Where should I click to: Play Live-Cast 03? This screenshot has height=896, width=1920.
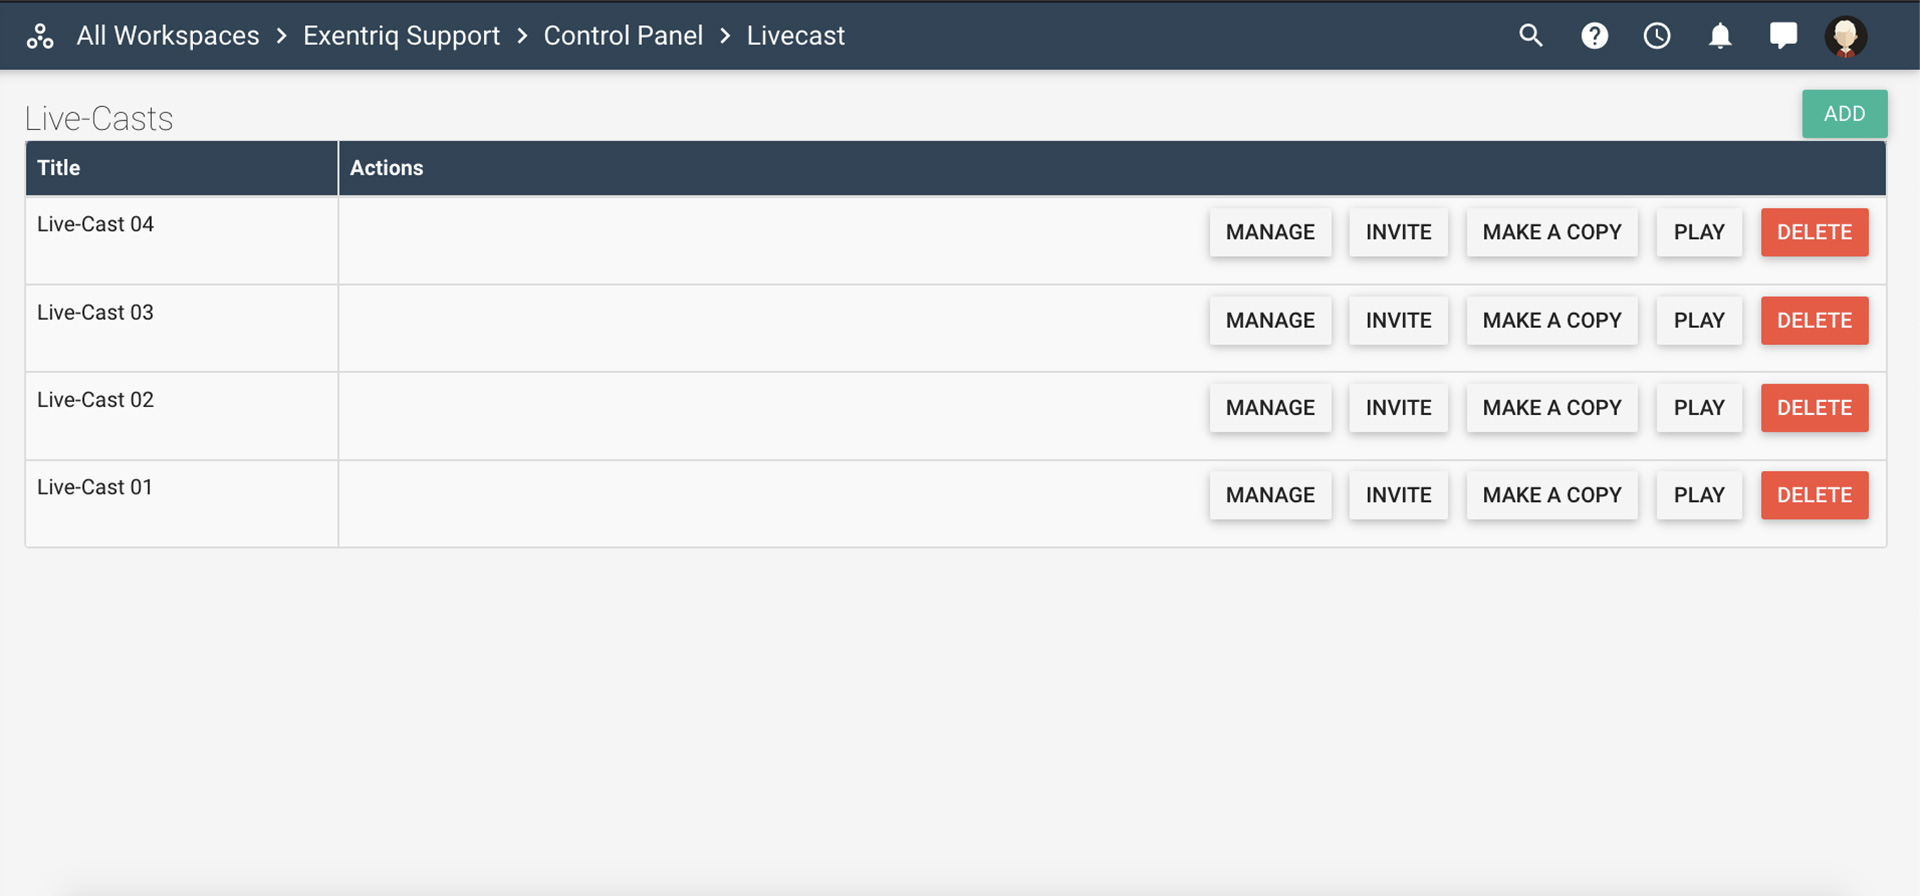tap(1699, 320)
